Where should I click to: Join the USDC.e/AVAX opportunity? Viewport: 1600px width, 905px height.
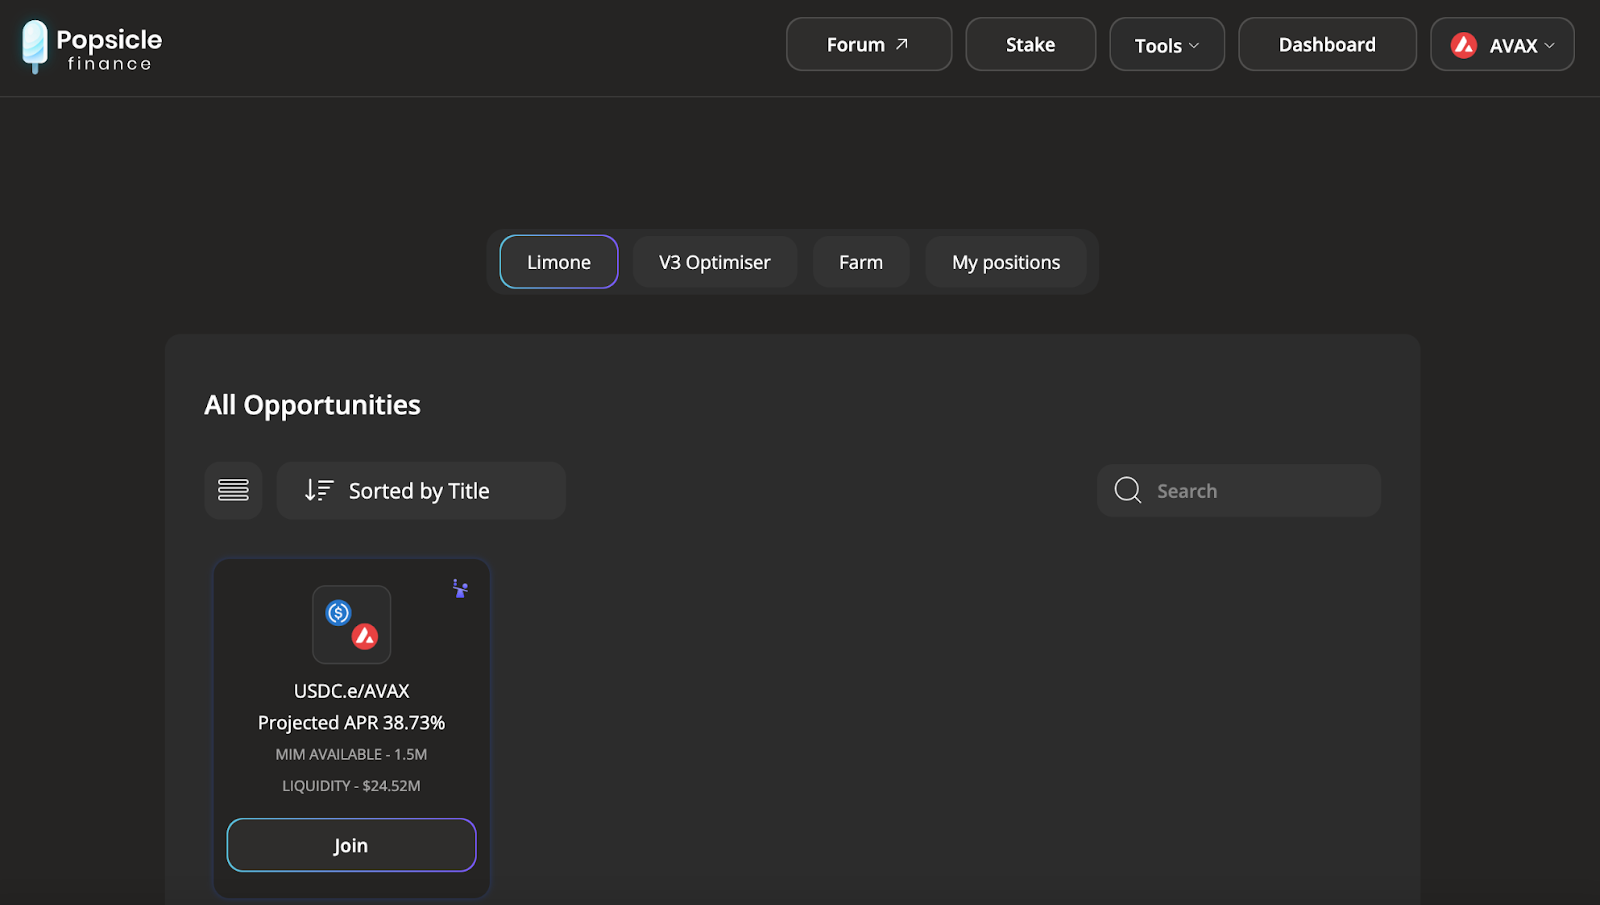(x=351, y=845)
